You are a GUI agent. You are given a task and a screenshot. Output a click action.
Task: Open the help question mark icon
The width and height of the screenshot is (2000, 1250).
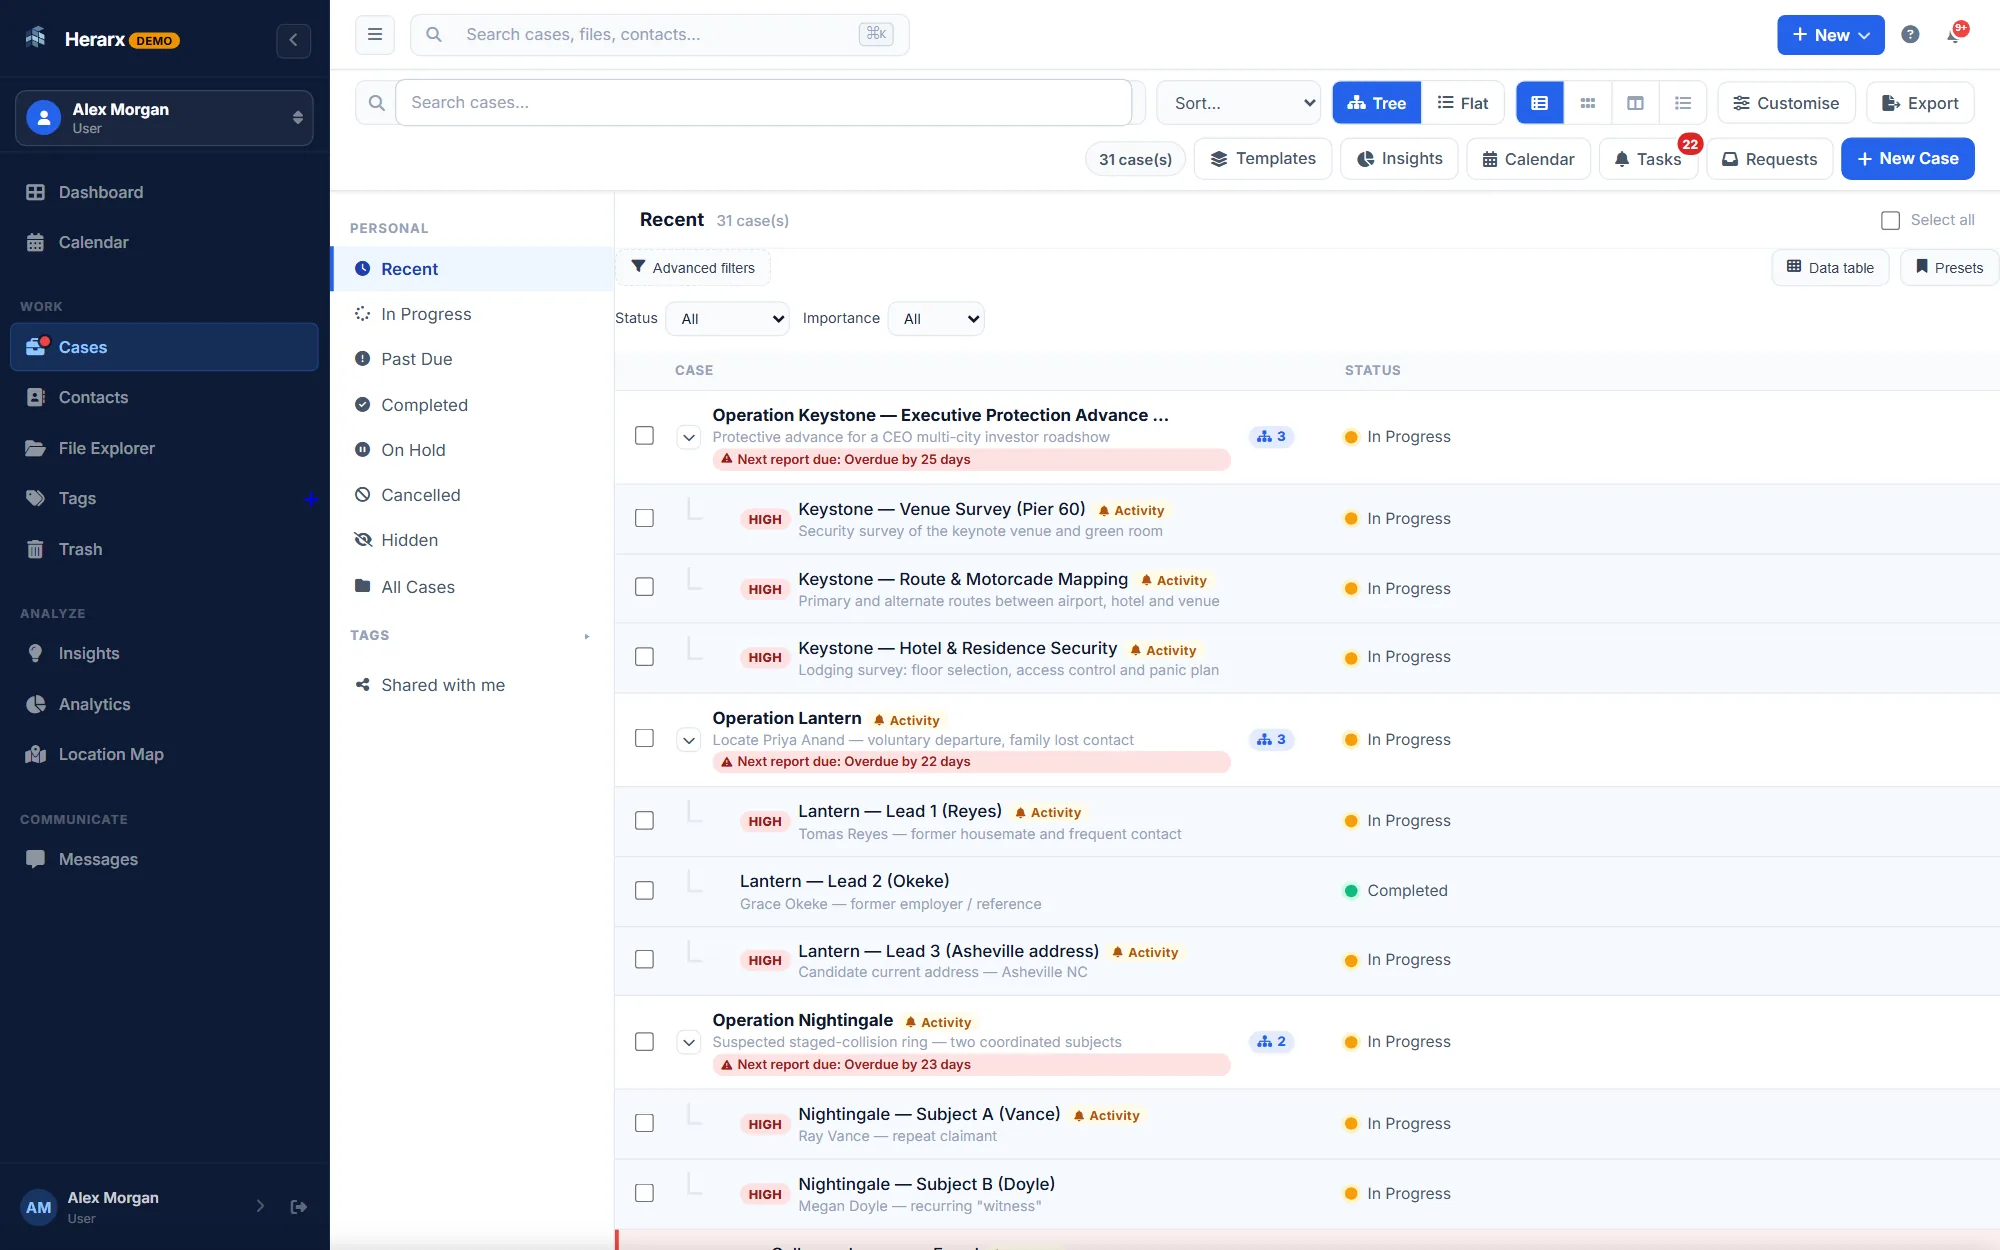coord(1910,35)
